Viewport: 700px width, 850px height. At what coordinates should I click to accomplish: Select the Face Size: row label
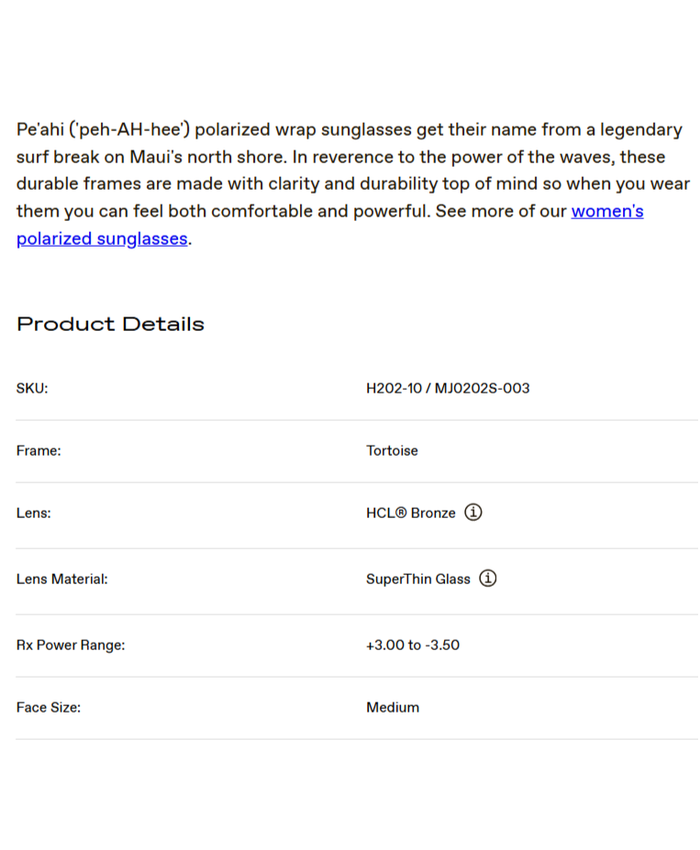coord(48,707)
